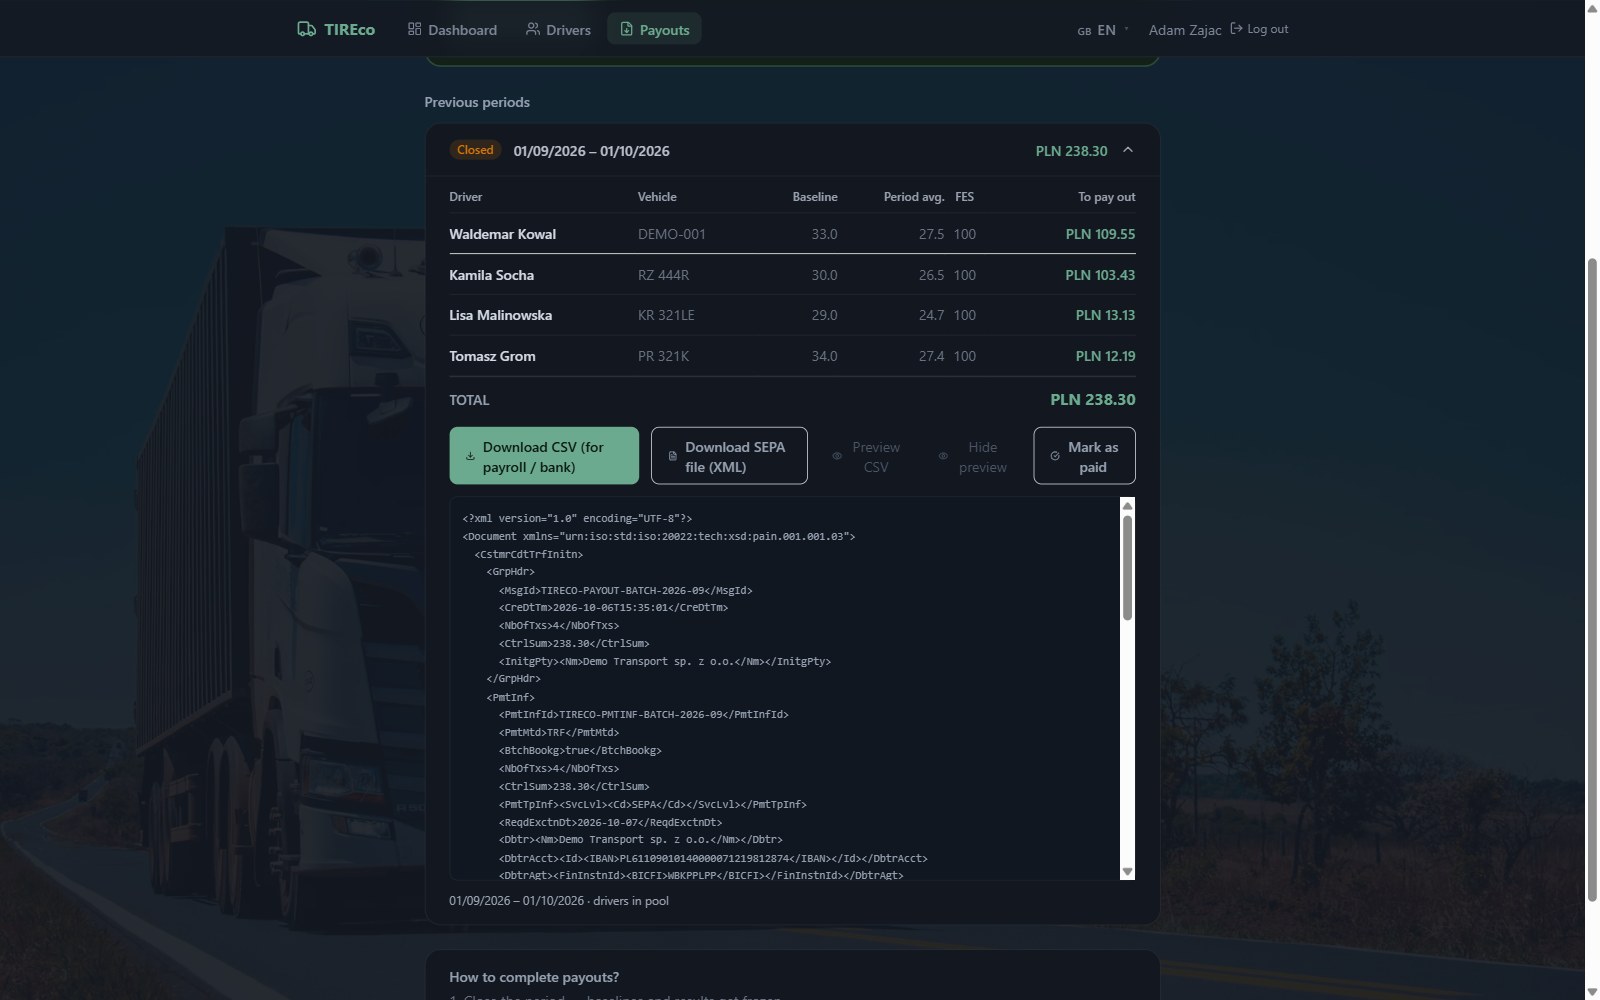Click the XML preview scrollbar thumb
The image size is (1600, 1000).
(1127, 567)
